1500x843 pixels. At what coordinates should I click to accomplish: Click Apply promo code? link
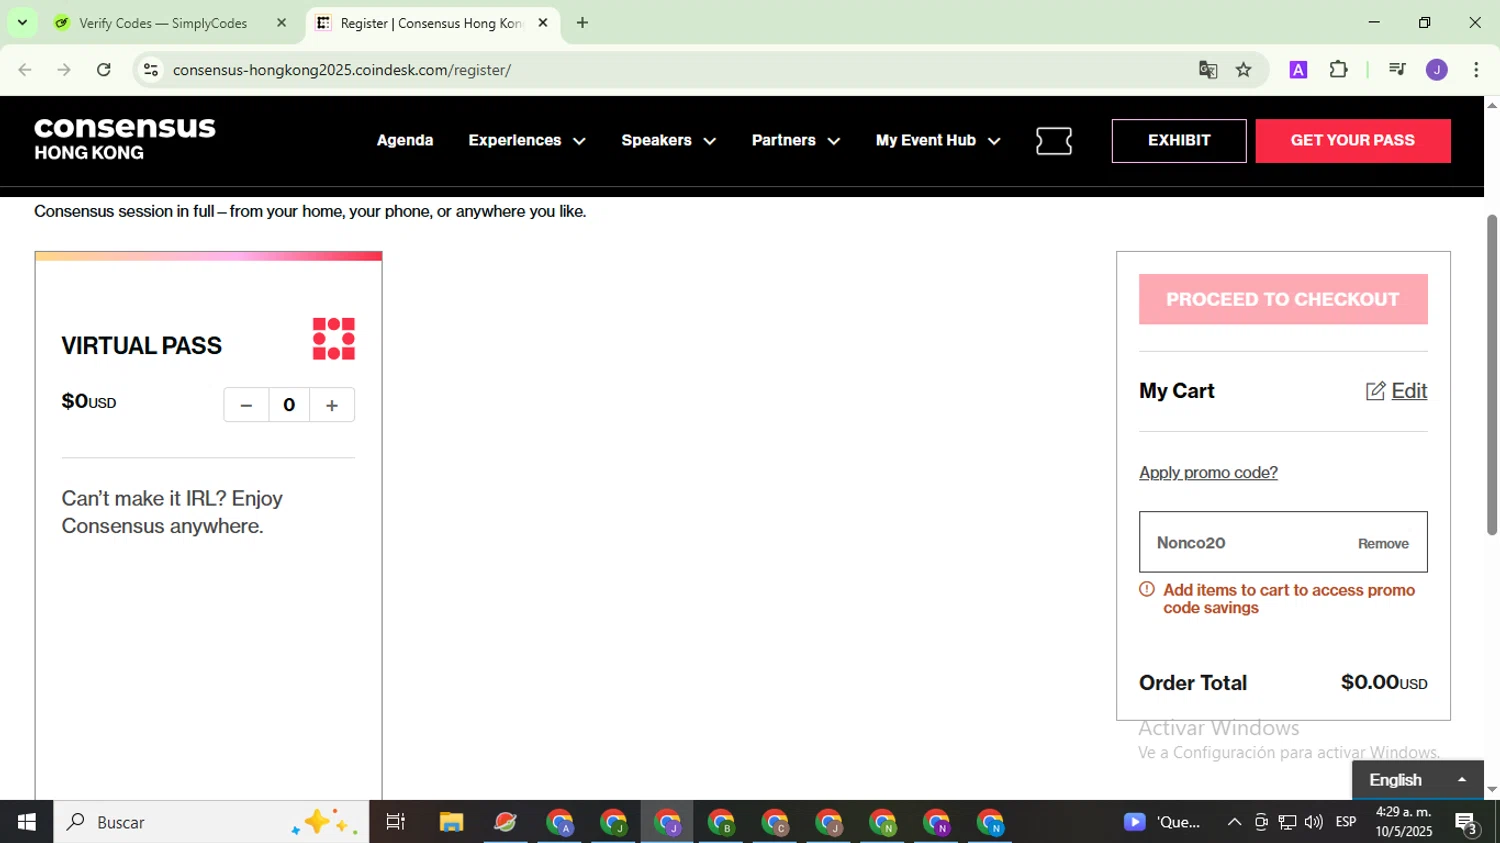coord(1208,472)
